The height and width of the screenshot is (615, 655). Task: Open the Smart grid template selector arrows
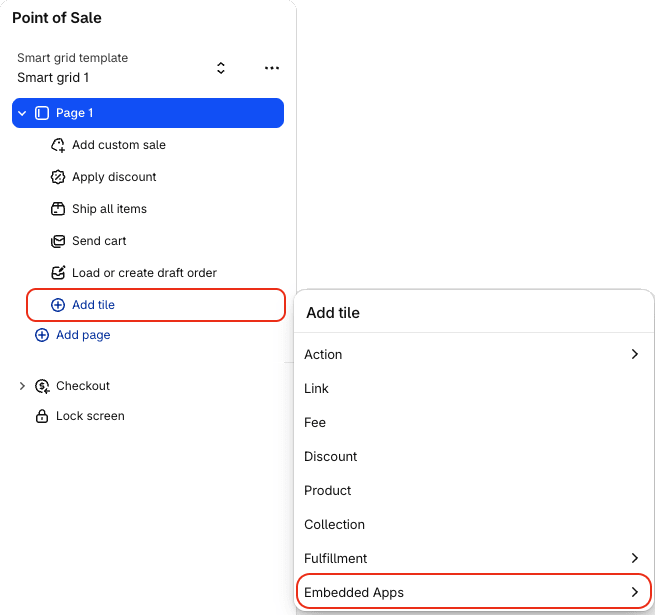click(x=221, y=68)
